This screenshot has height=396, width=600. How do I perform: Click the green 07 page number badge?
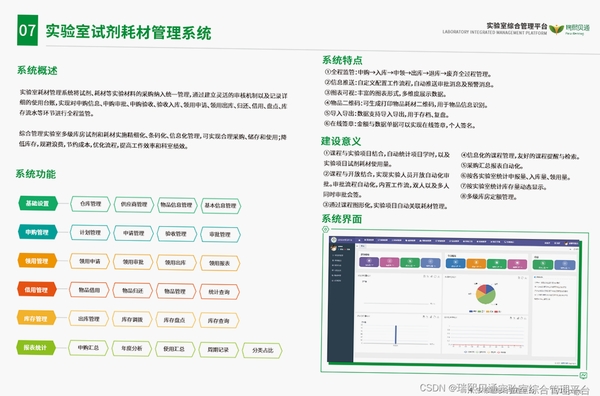pyautogui.click(x=28, y=30)
